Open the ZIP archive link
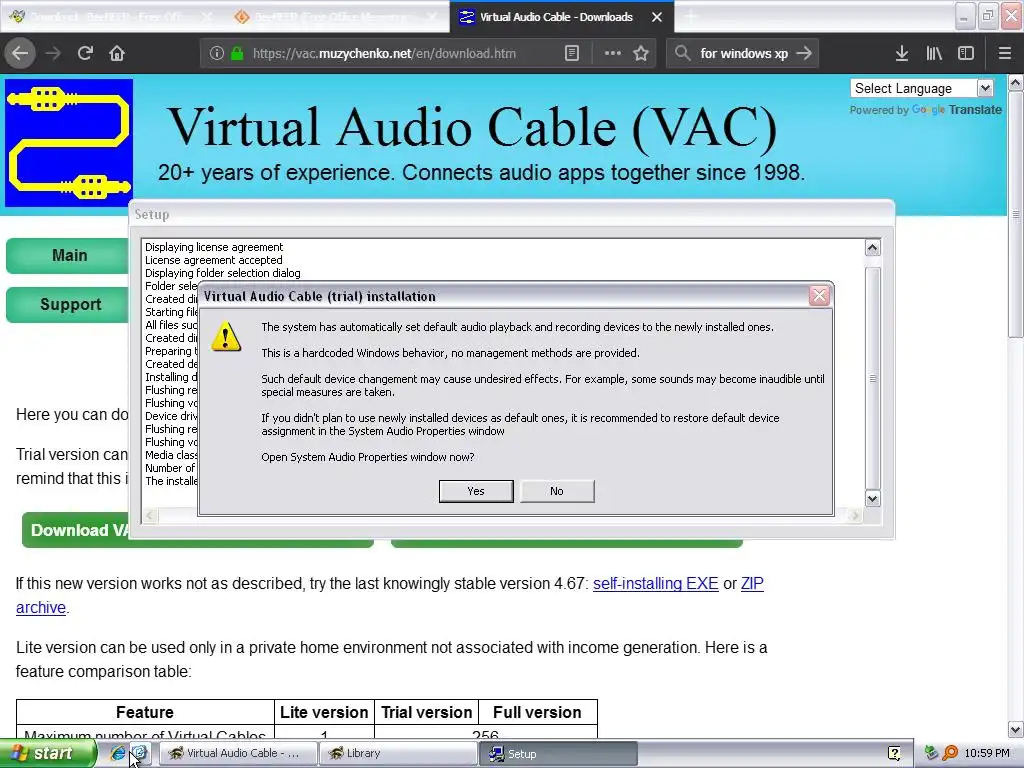 (x=752, y=583)
